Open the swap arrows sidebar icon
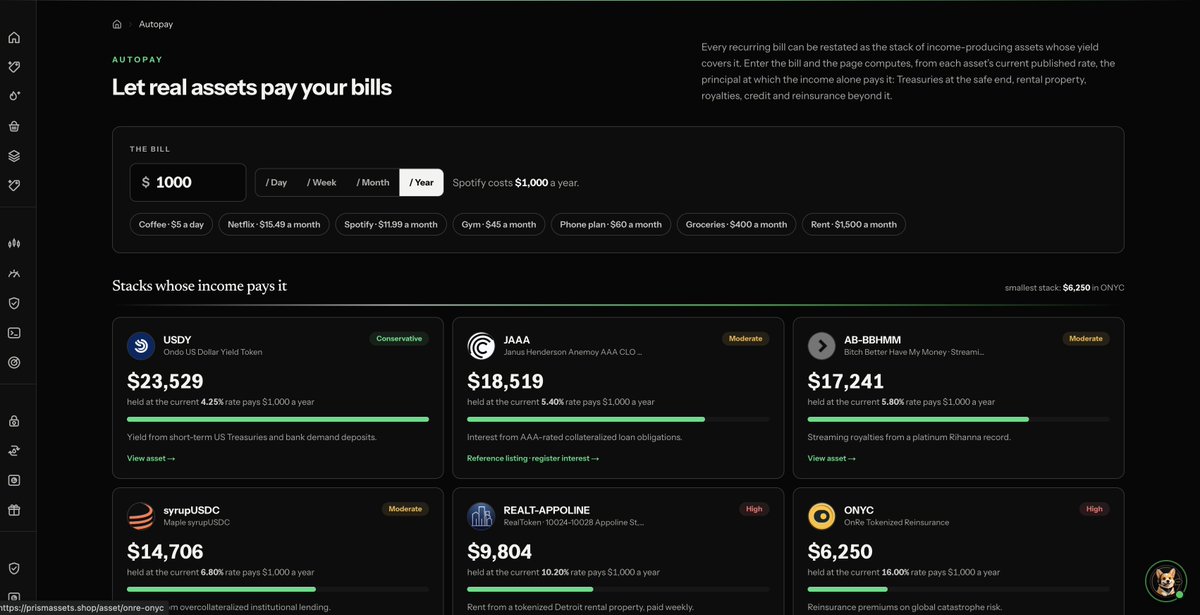 (x=14, y=450)
